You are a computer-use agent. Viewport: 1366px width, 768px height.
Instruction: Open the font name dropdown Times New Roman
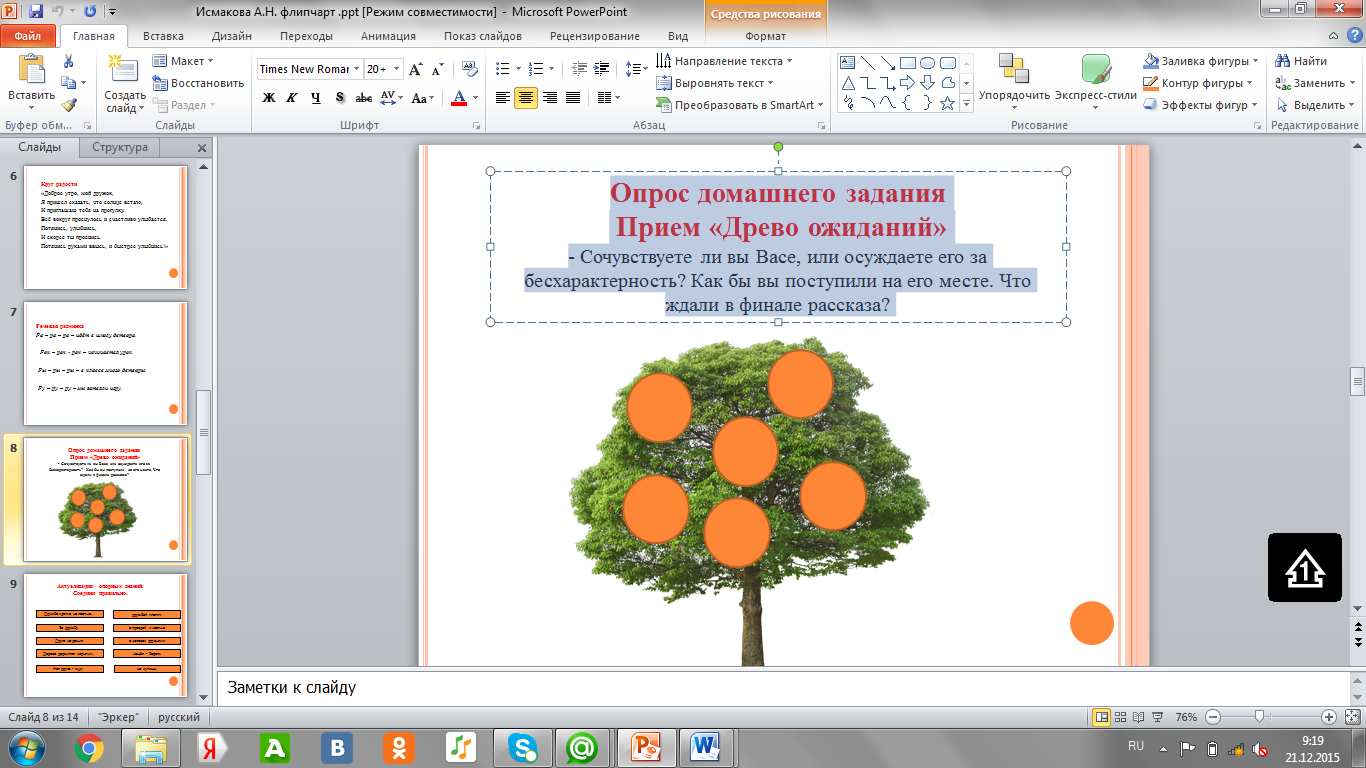click(355, 69)
